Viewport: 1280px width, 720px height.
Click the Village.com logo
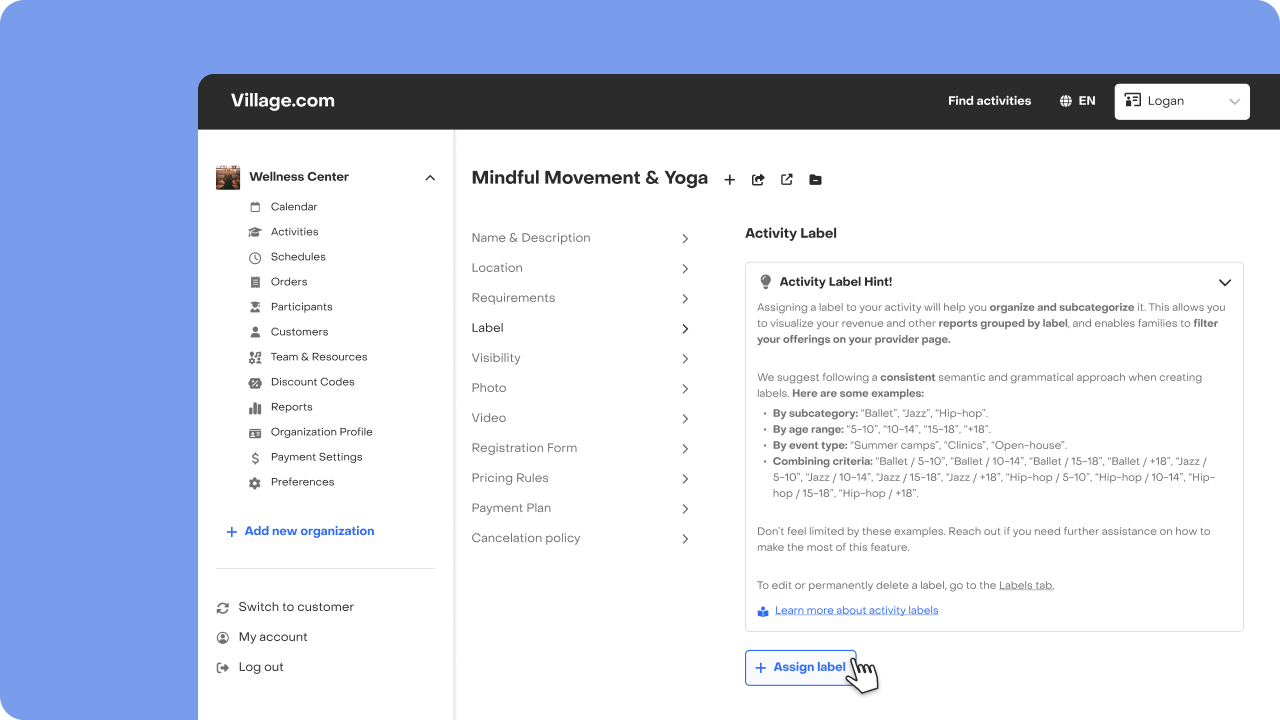coord(283,101)
